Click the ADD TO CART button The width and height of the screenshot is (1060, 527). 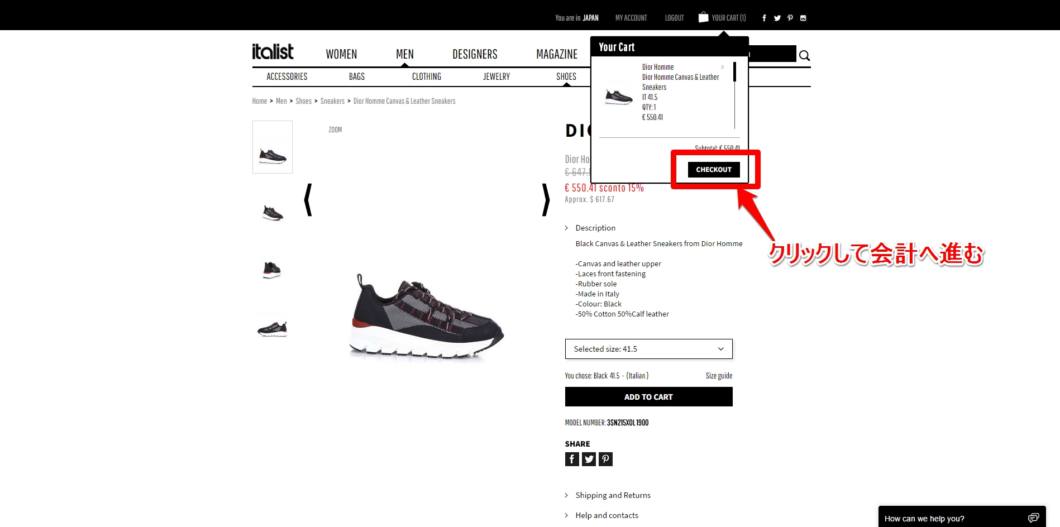(648, 397)
